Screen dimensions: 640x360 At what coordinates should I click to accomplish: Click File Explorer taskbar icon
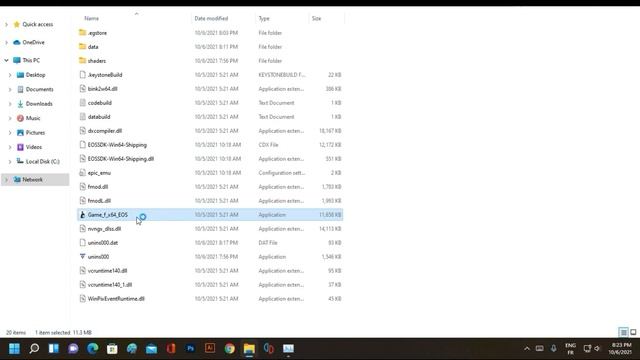pos(249,348)
